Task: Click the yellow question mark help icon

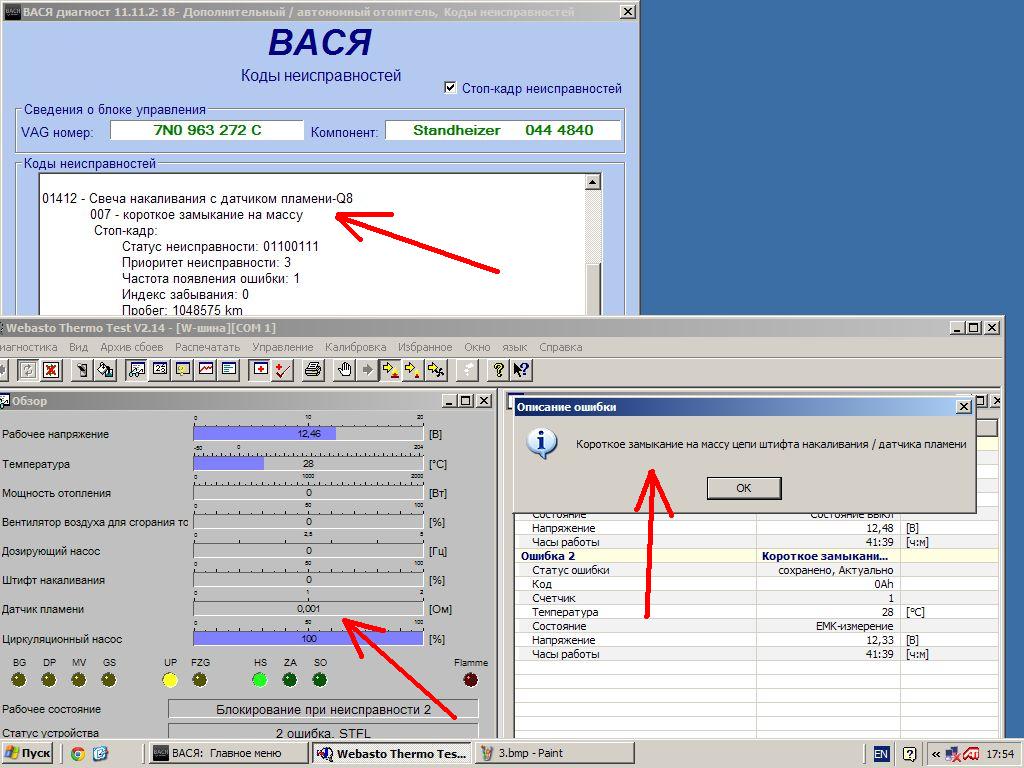Action: pos(498,370)
